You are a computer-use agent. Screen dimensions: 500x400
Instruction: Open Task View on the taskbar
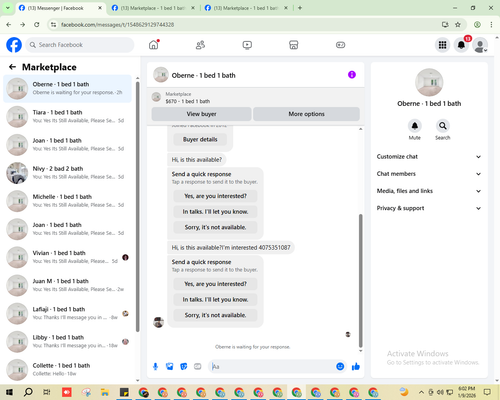(47, 392)
